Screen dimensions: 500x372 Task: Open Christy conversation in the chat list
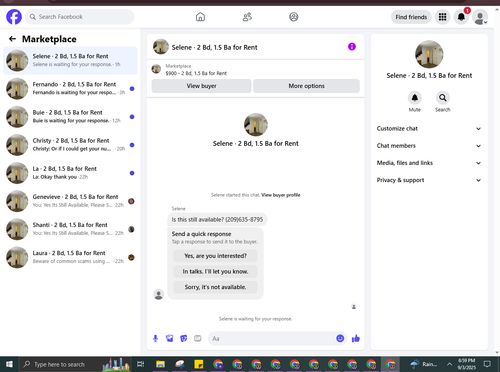pos(70,145)
